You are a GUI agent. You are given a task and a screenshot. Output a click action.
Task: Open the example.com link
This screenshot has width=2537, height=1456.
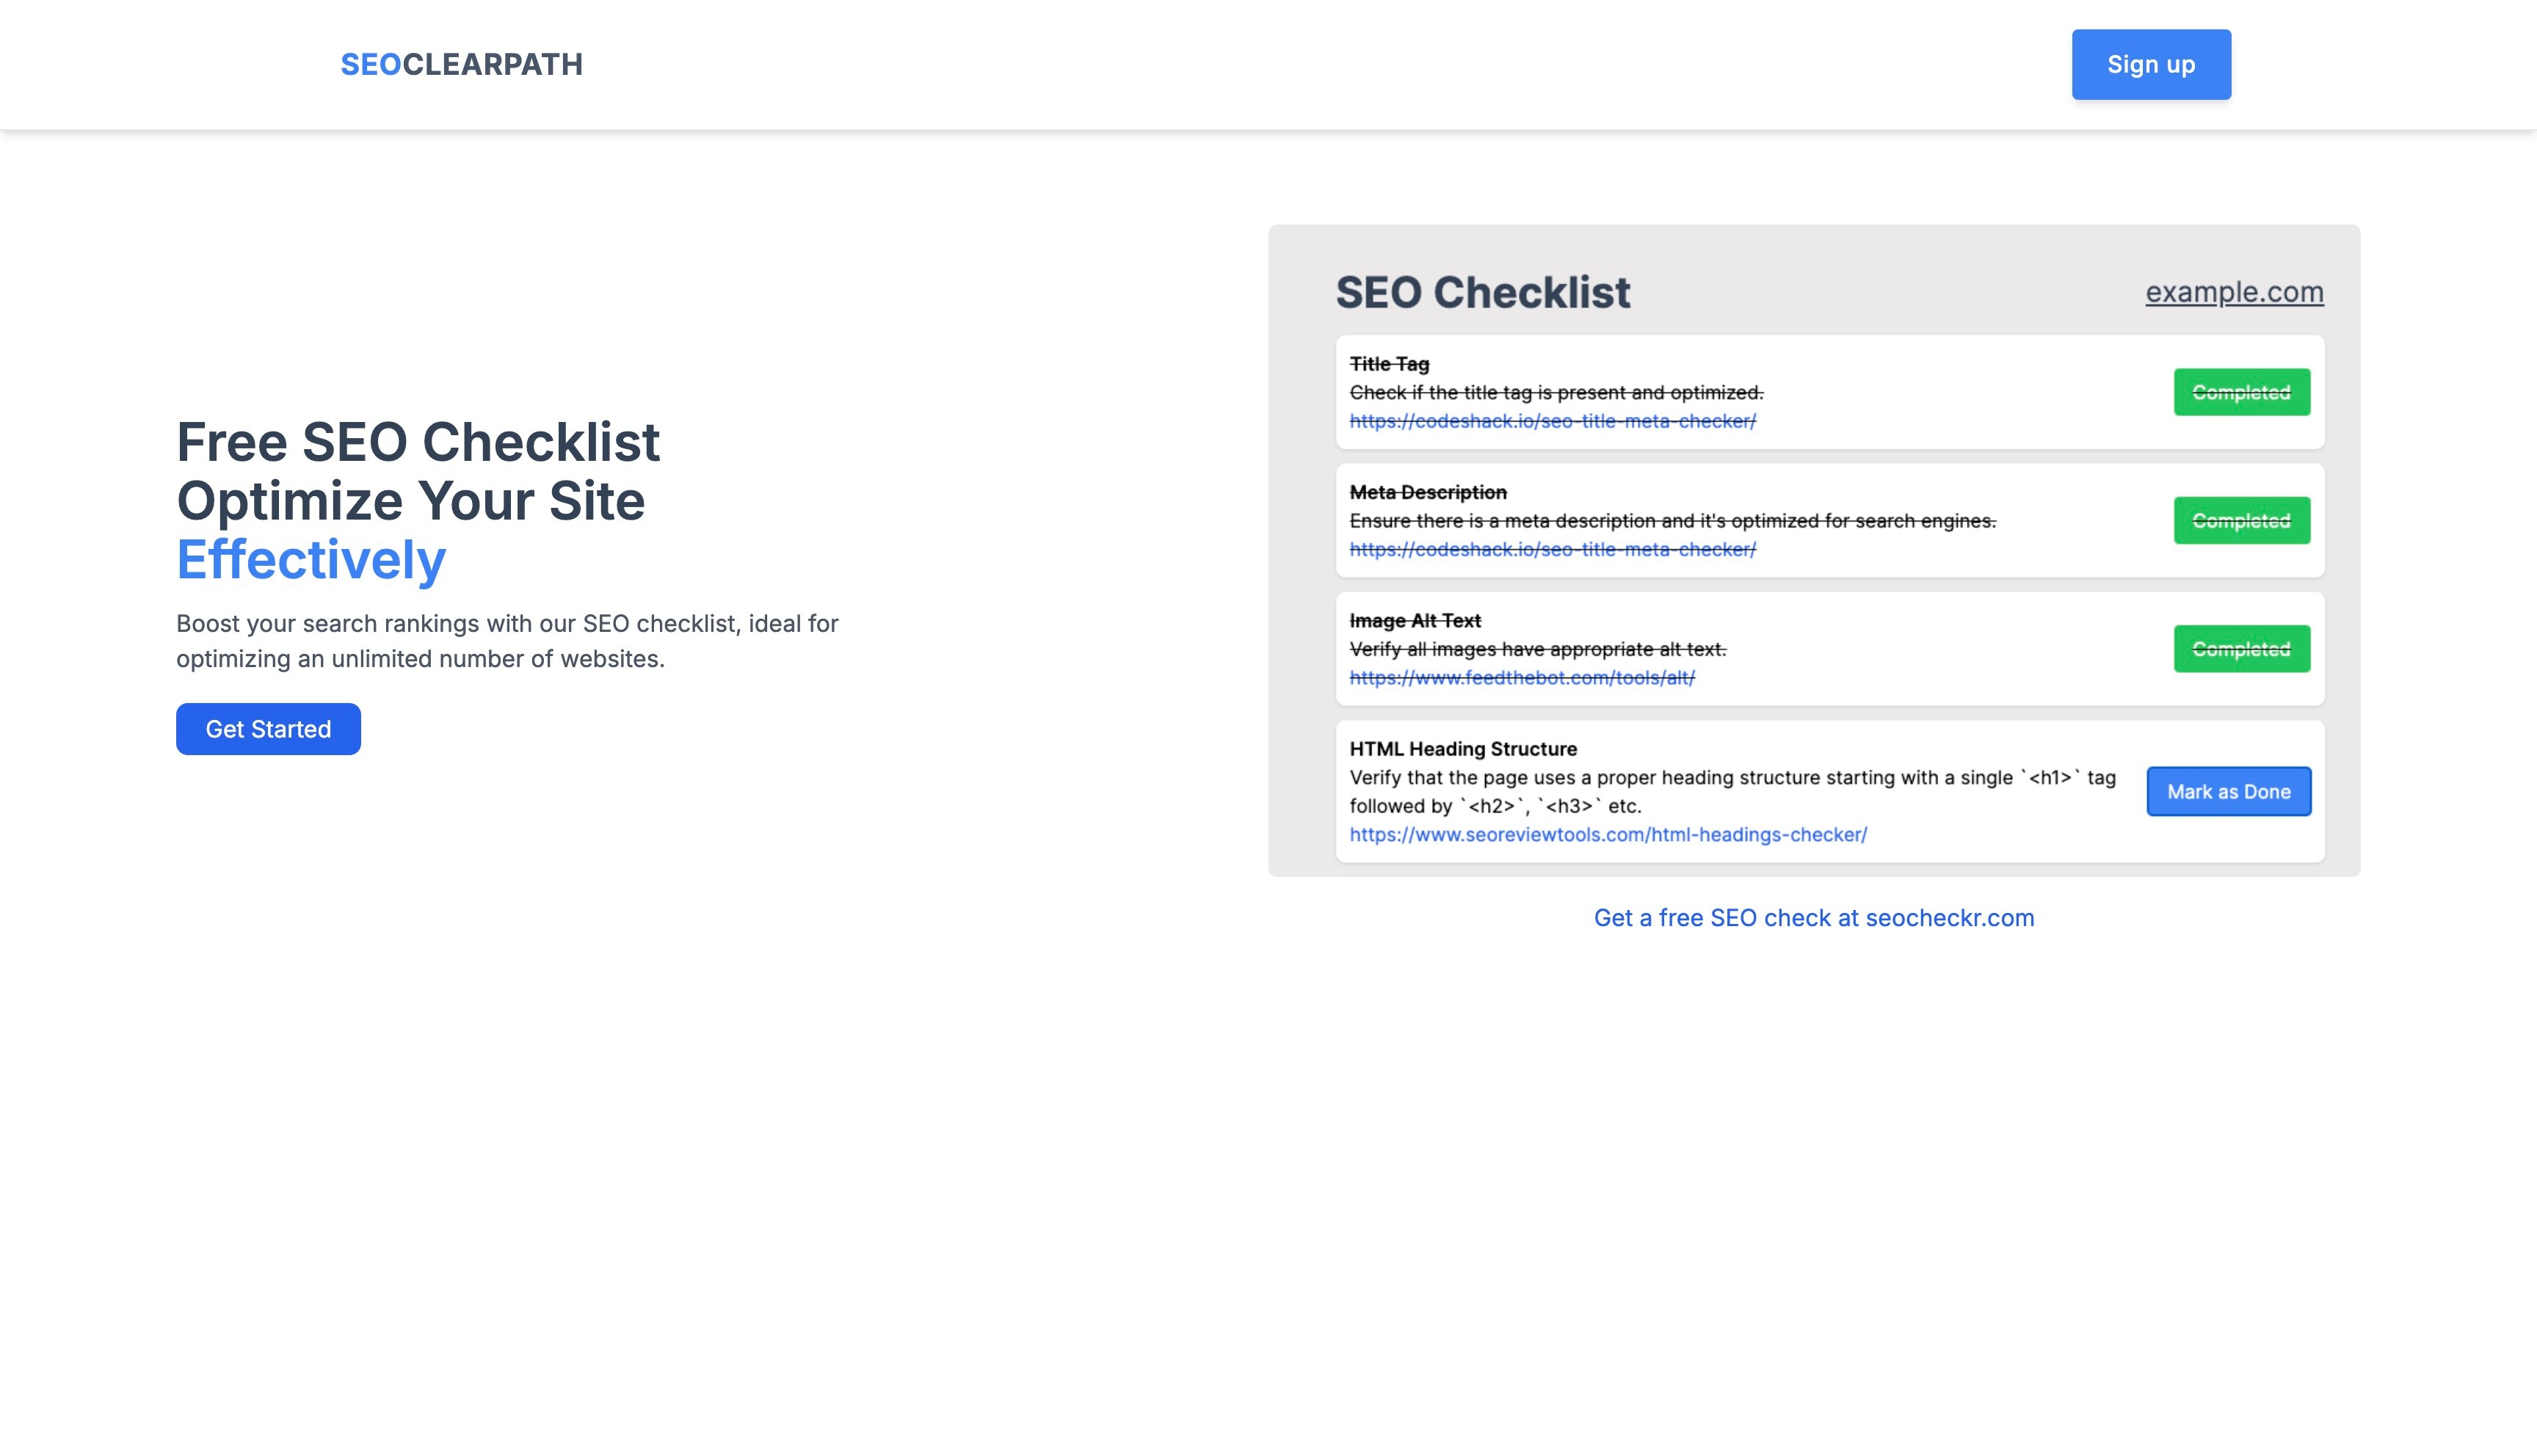(x=2233, y=292)
